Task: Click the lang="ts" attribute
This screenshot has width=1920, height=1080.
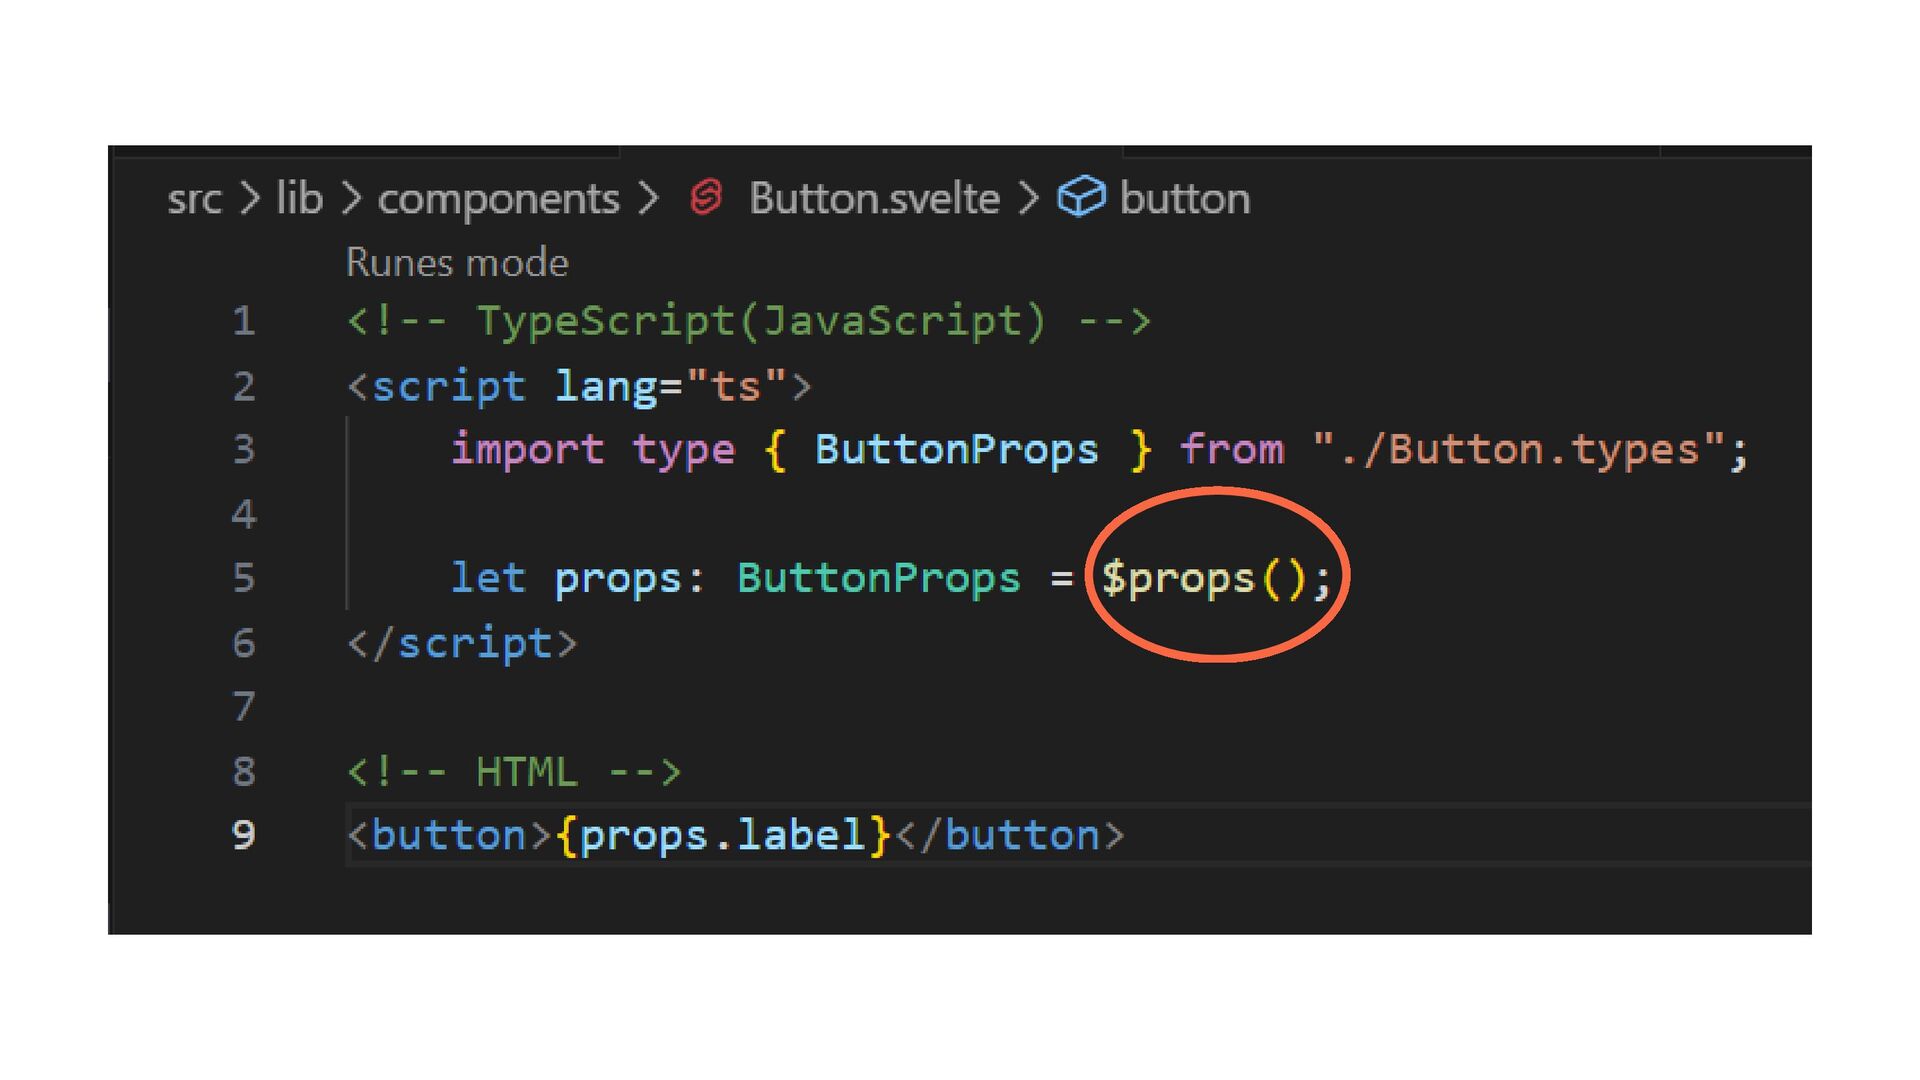Action: pos(671,387)
